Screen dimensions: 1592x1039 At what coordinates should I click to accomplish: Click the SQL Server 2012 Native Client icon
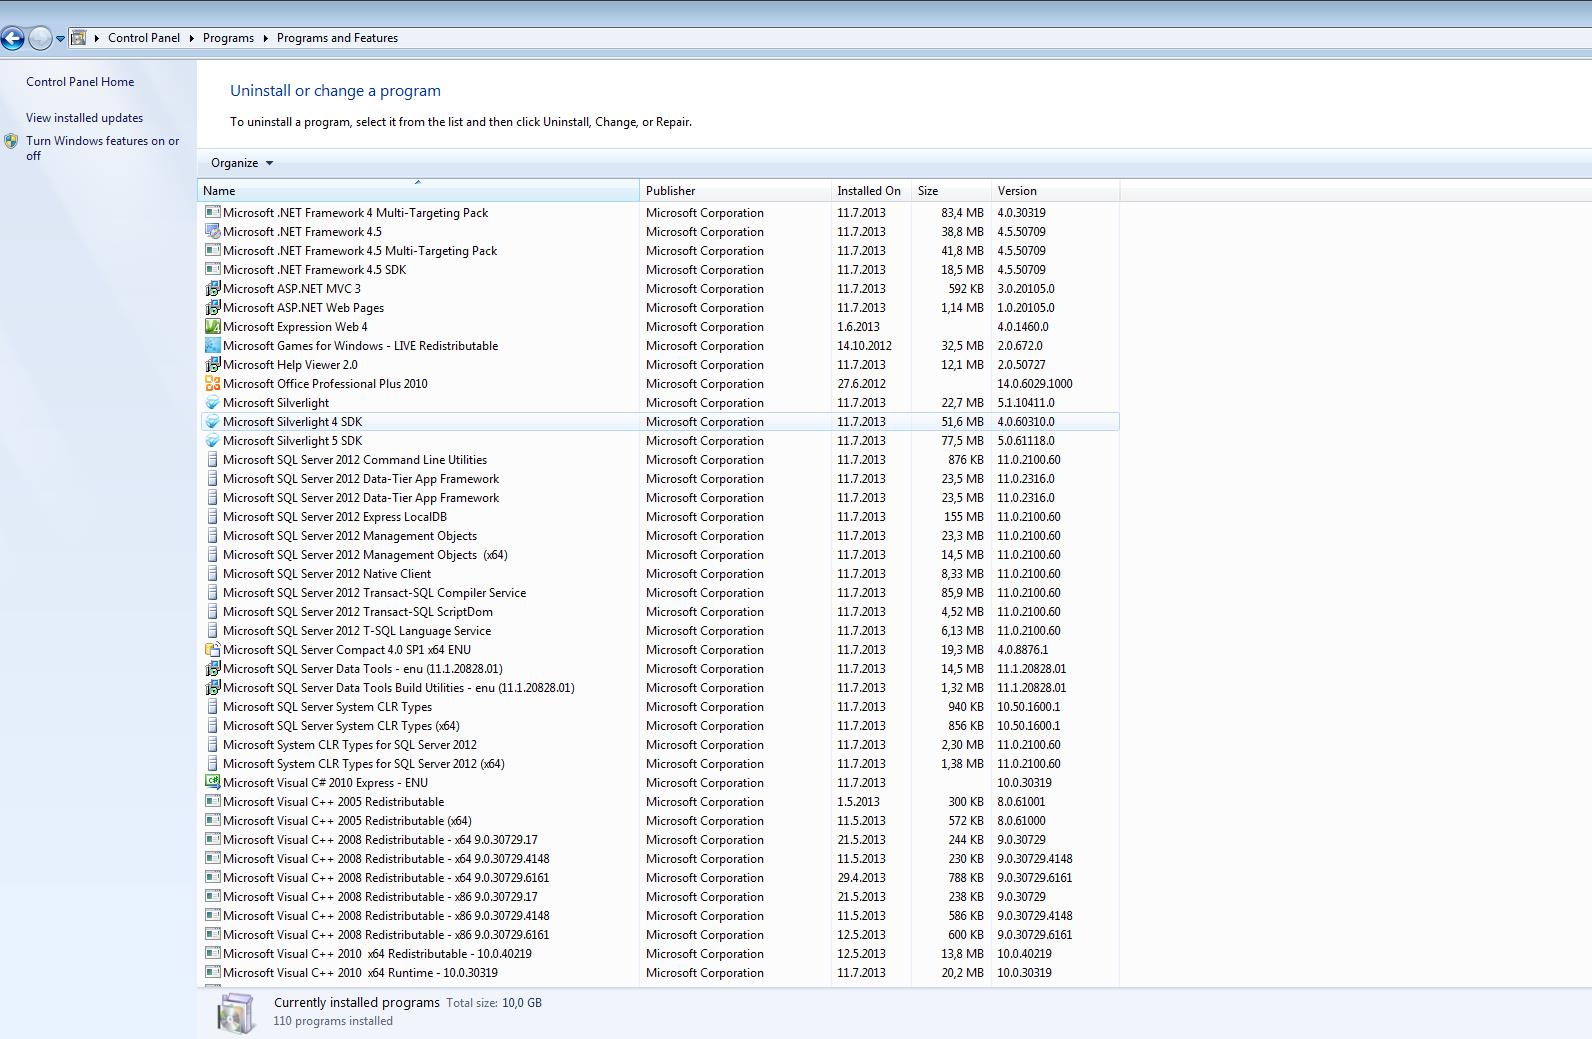coord(212,573)
